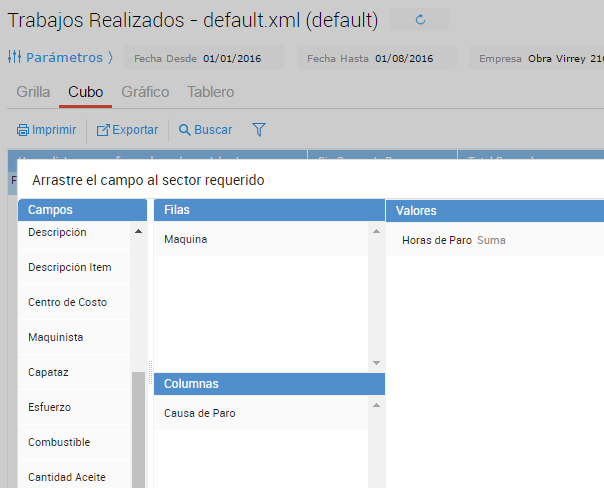Switch to the Grilla tab
The width and height of the screenshot is (604, 488).
[33, 92]
